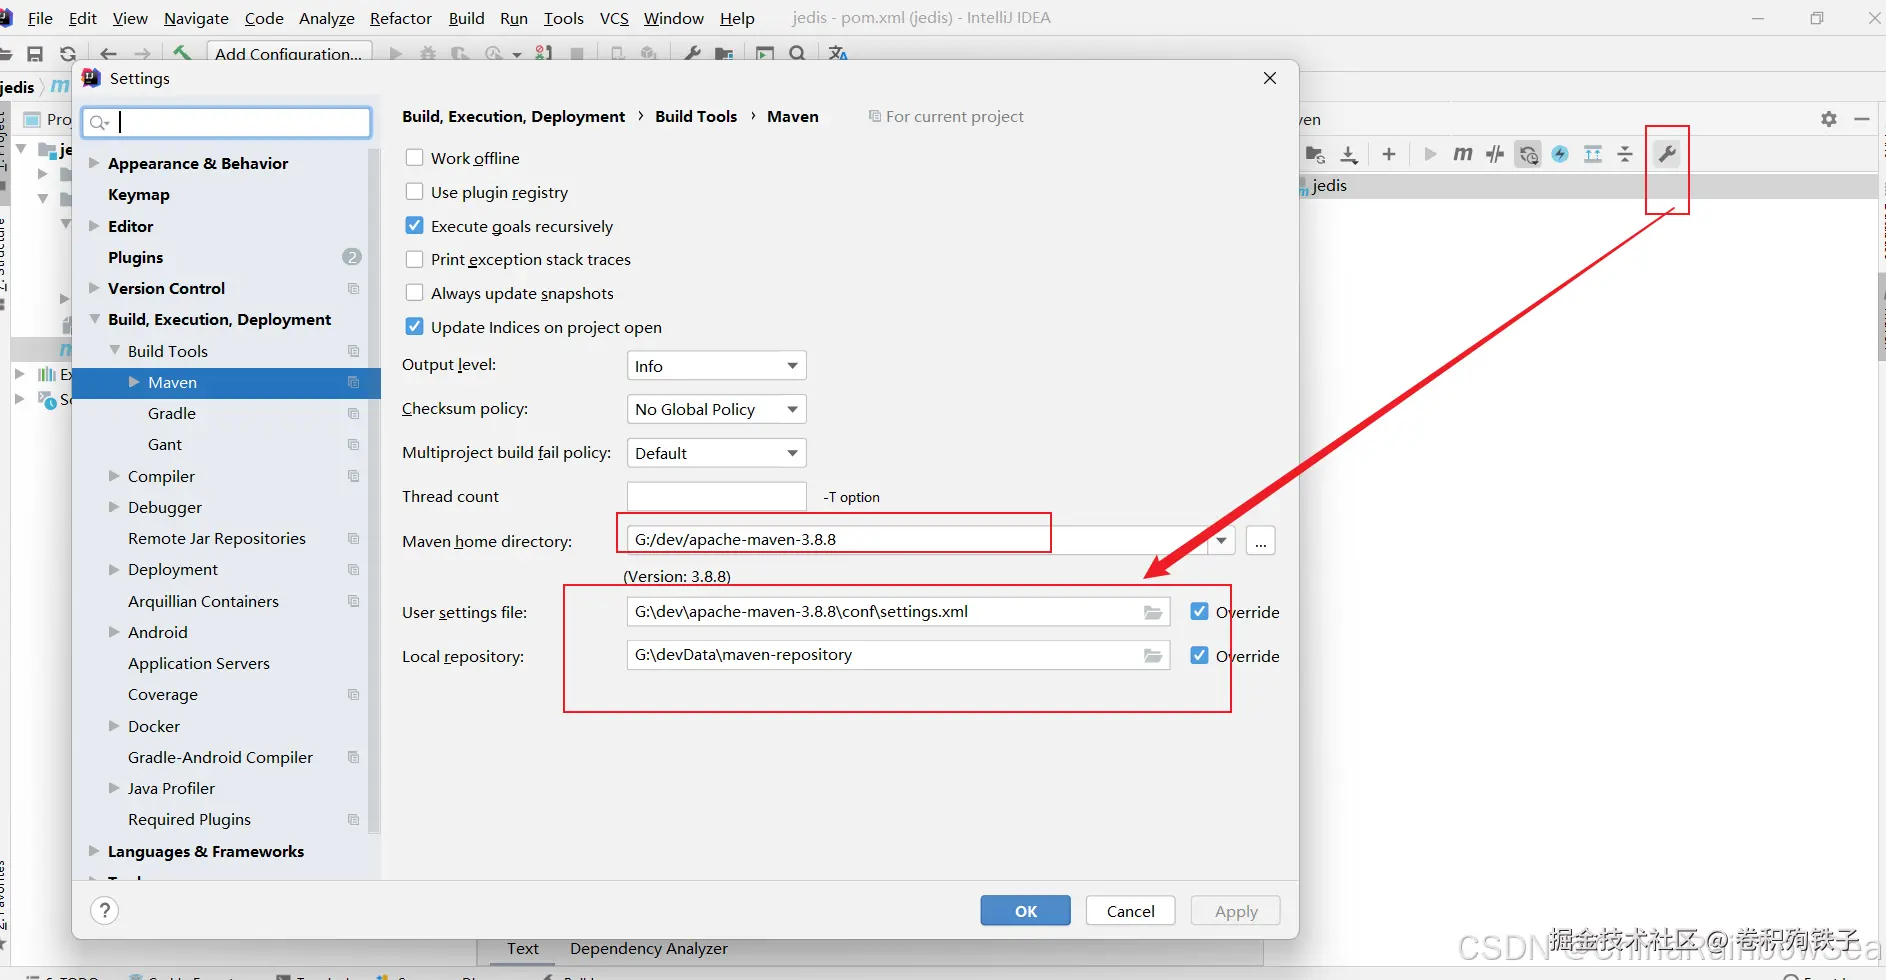Open Settings via main toolbar wrench icon
This screenshot has width=1886, height=980.
pos(692,54)
